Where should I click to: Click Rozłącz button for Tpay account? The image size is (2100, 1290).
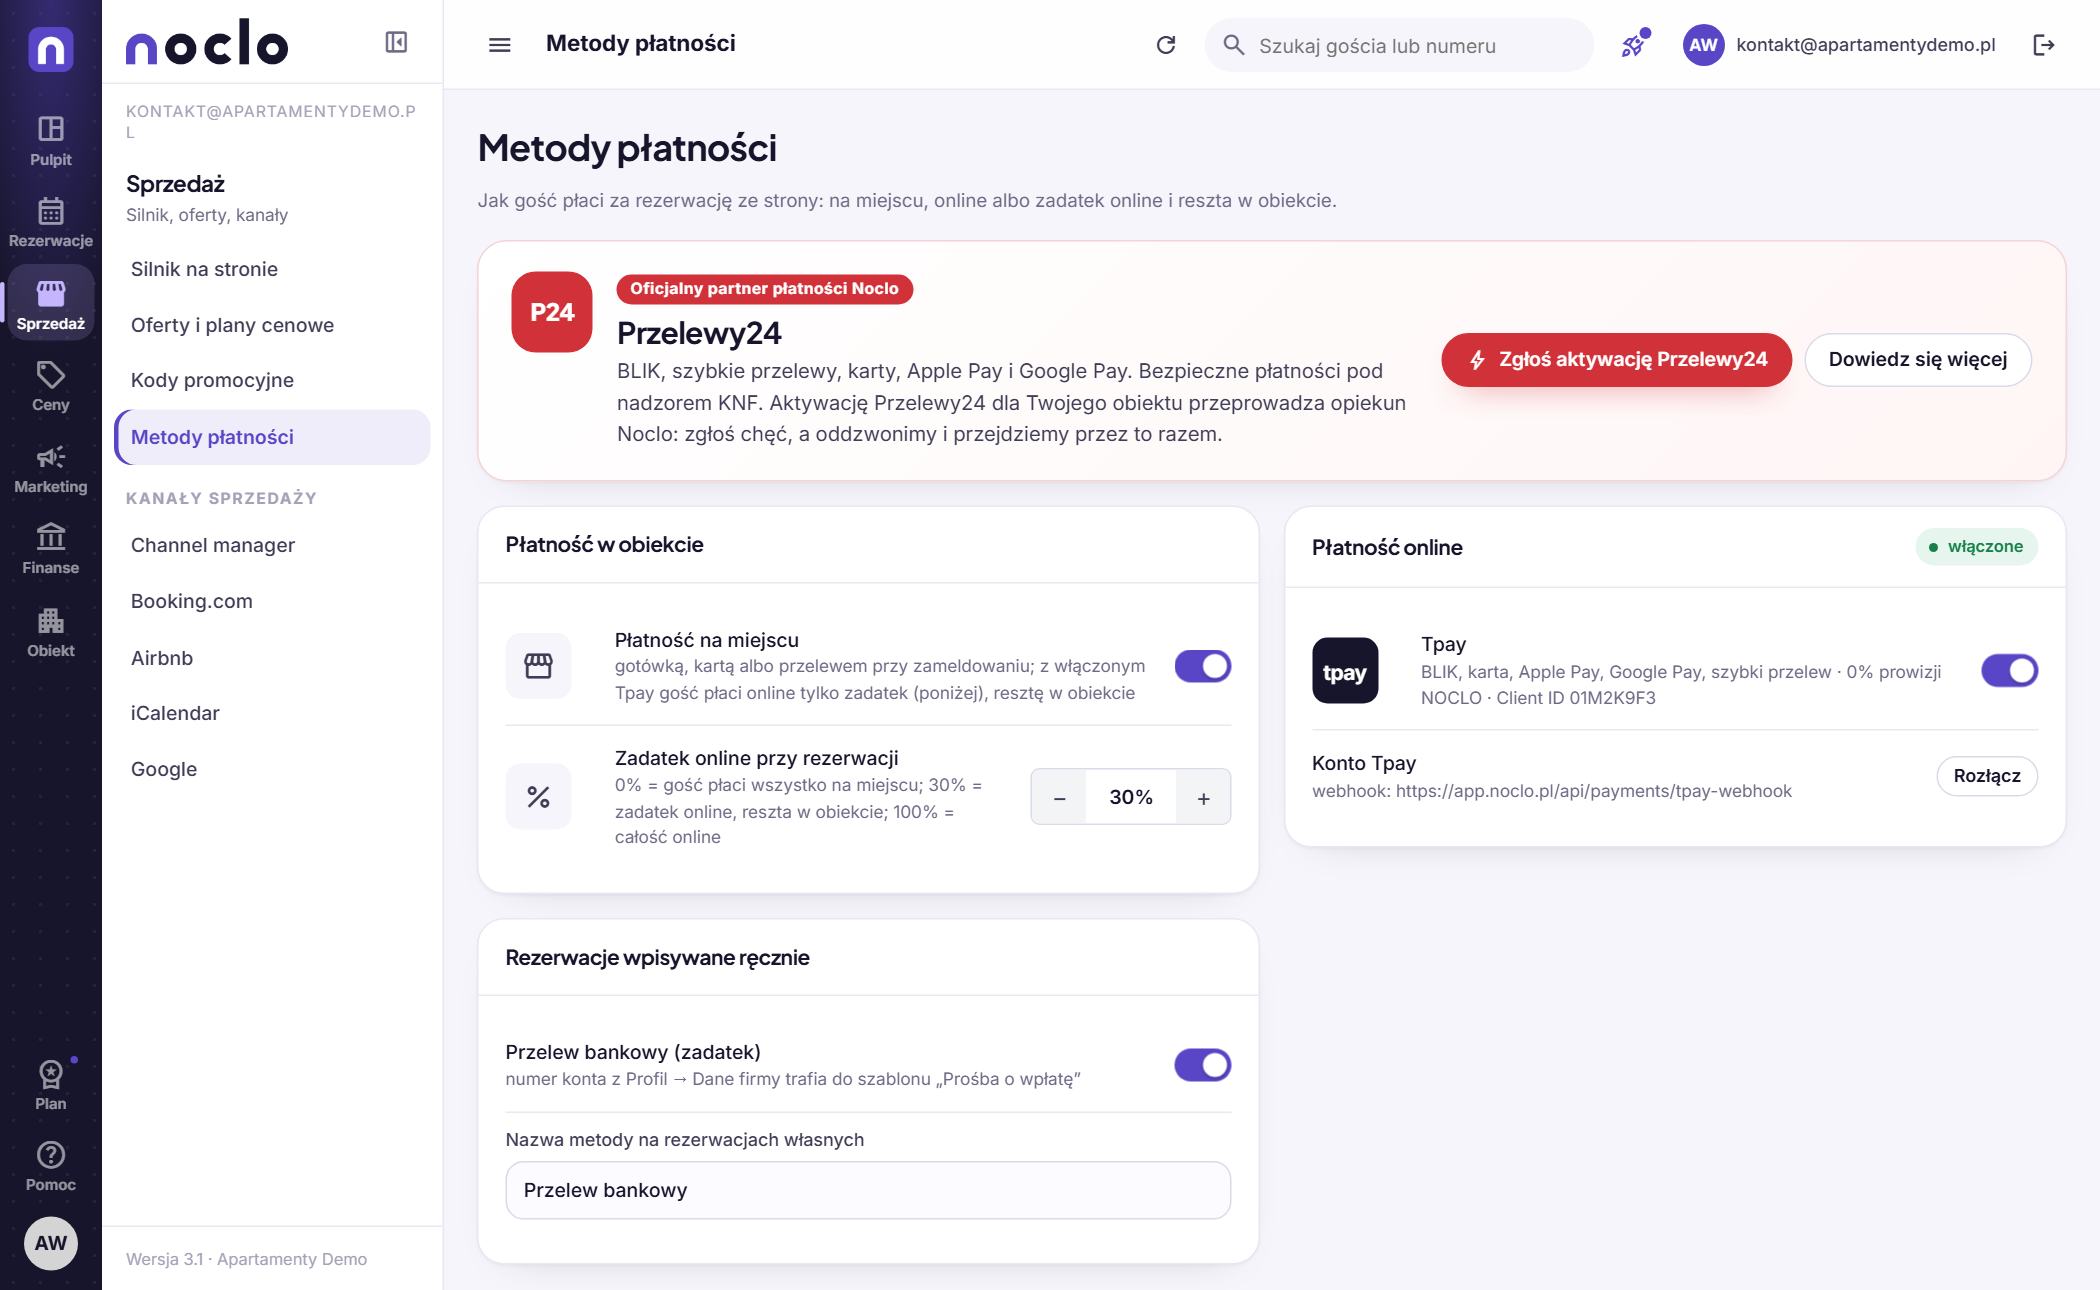tap(1986, 776)
